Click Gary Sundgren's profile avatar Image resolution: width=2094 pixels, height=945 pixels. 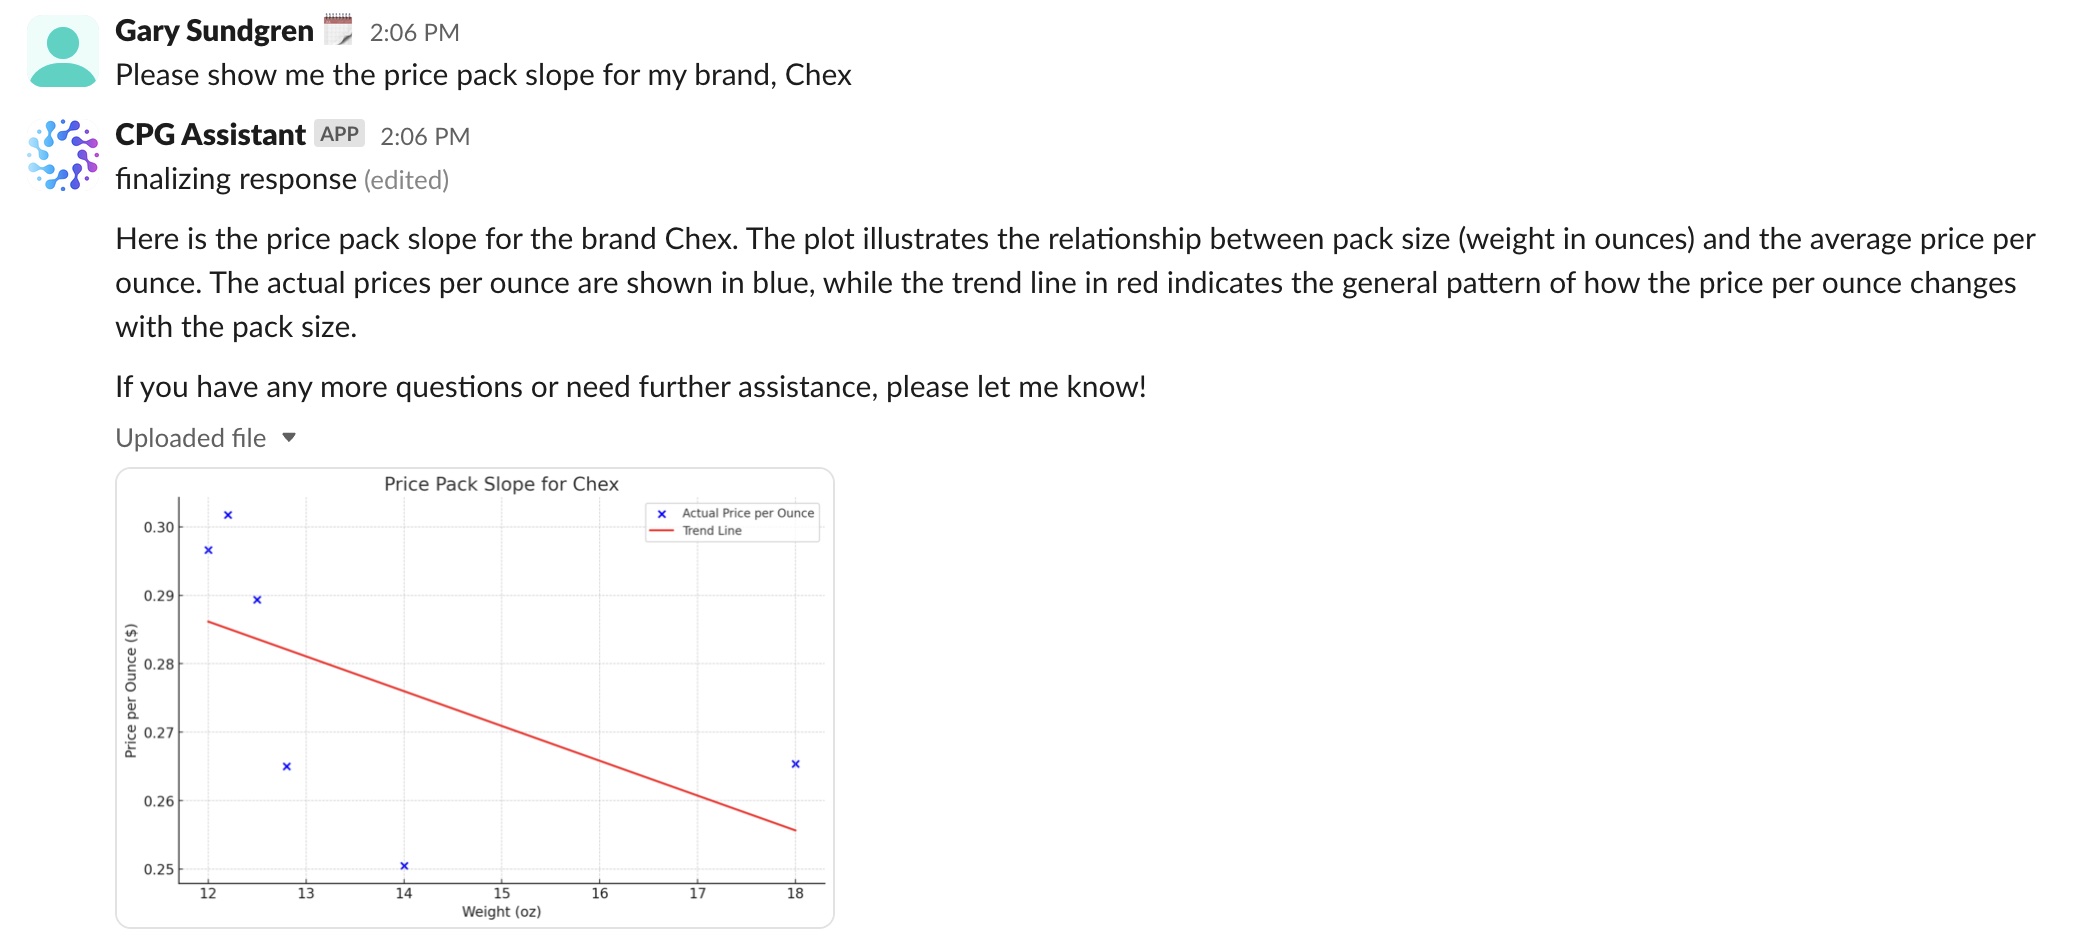(x=62, y=51)
